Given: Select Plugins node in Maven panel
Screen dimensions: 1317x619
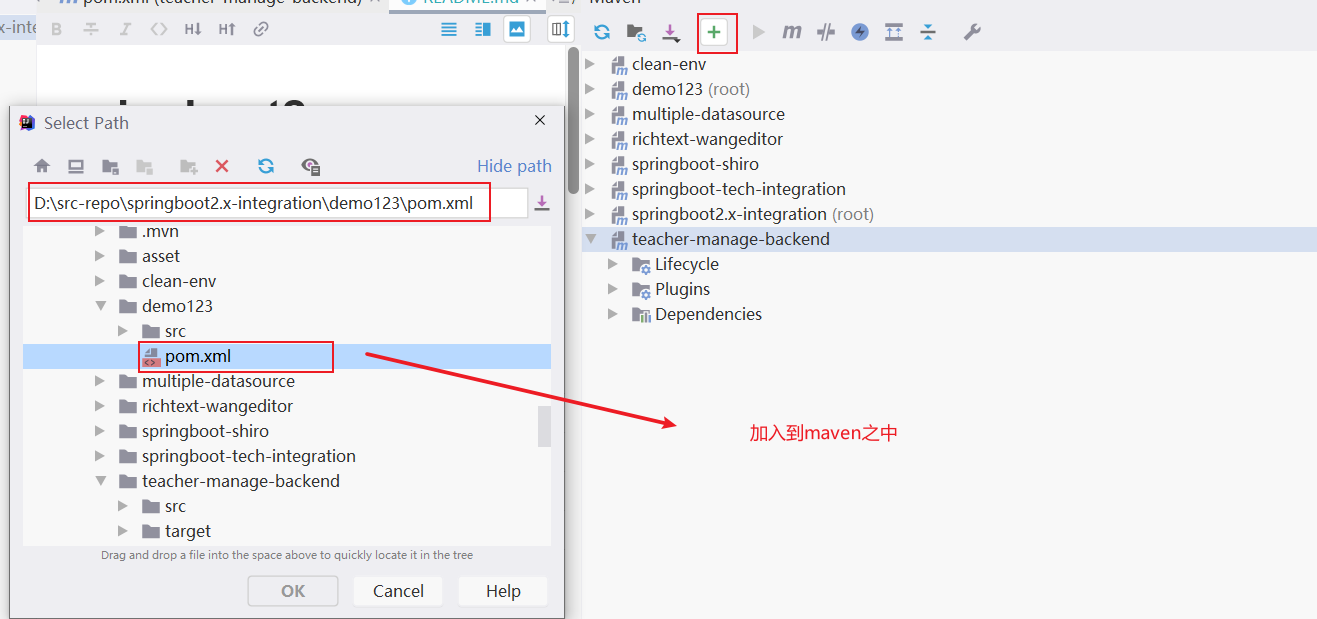Looking at the screenshot, I should coord(682,289).
